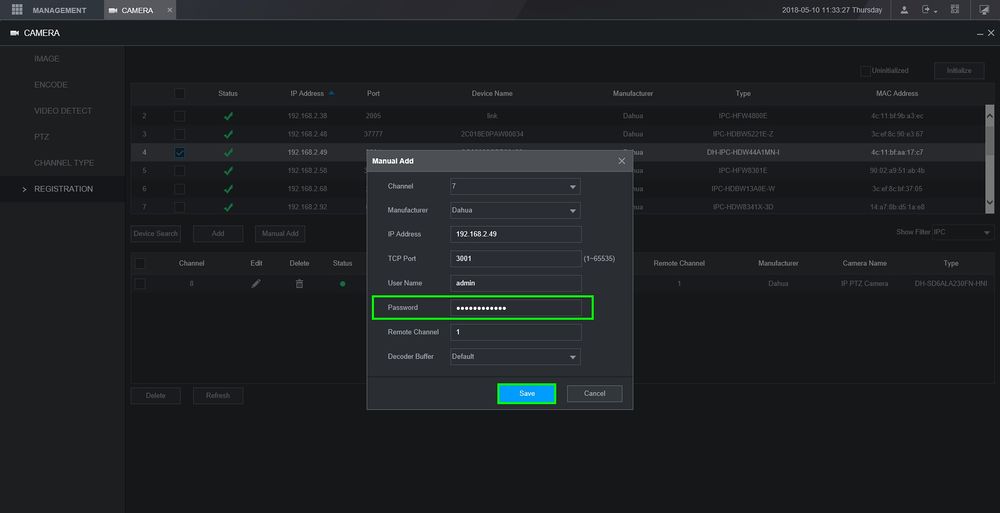The image size is (1000, 513).
Task: Click the user account icon
Action: [904, 10]
